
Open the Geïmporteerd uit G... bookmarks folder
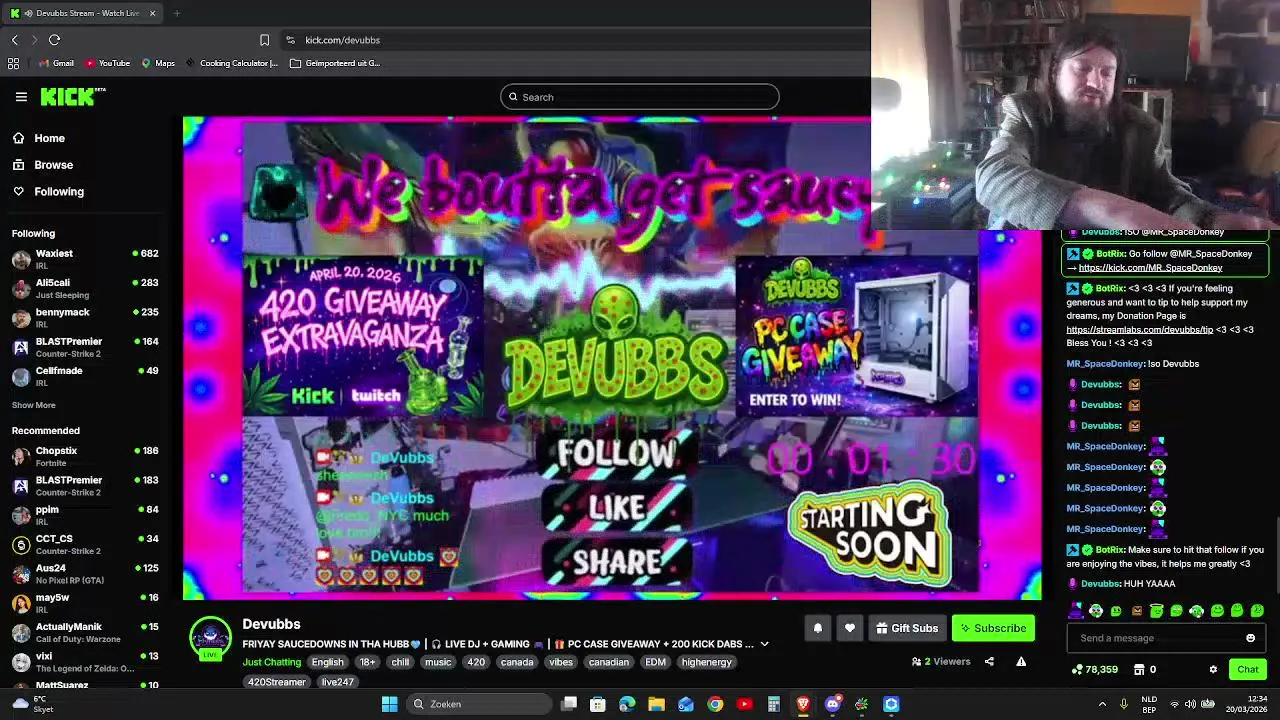[335, 63]
